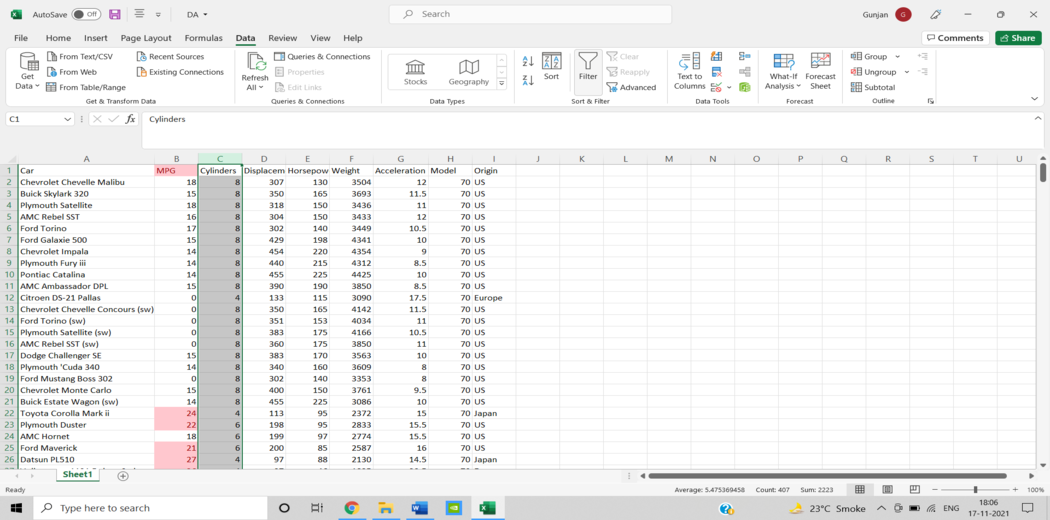Switch to Page Layout view in status bar
This screenshot has width=1050, height=520.
point(887,490)
